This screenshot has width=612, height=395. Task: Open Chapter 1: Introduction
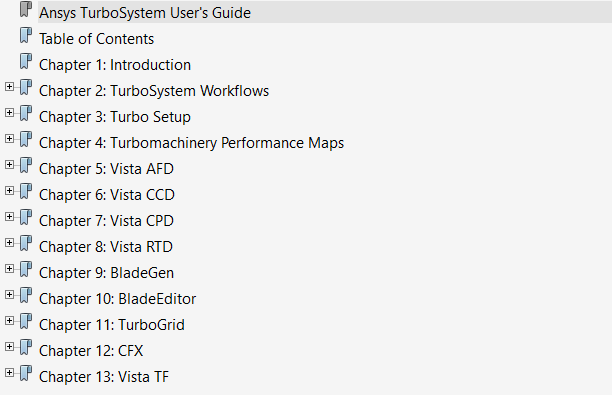tap(115, 65)
